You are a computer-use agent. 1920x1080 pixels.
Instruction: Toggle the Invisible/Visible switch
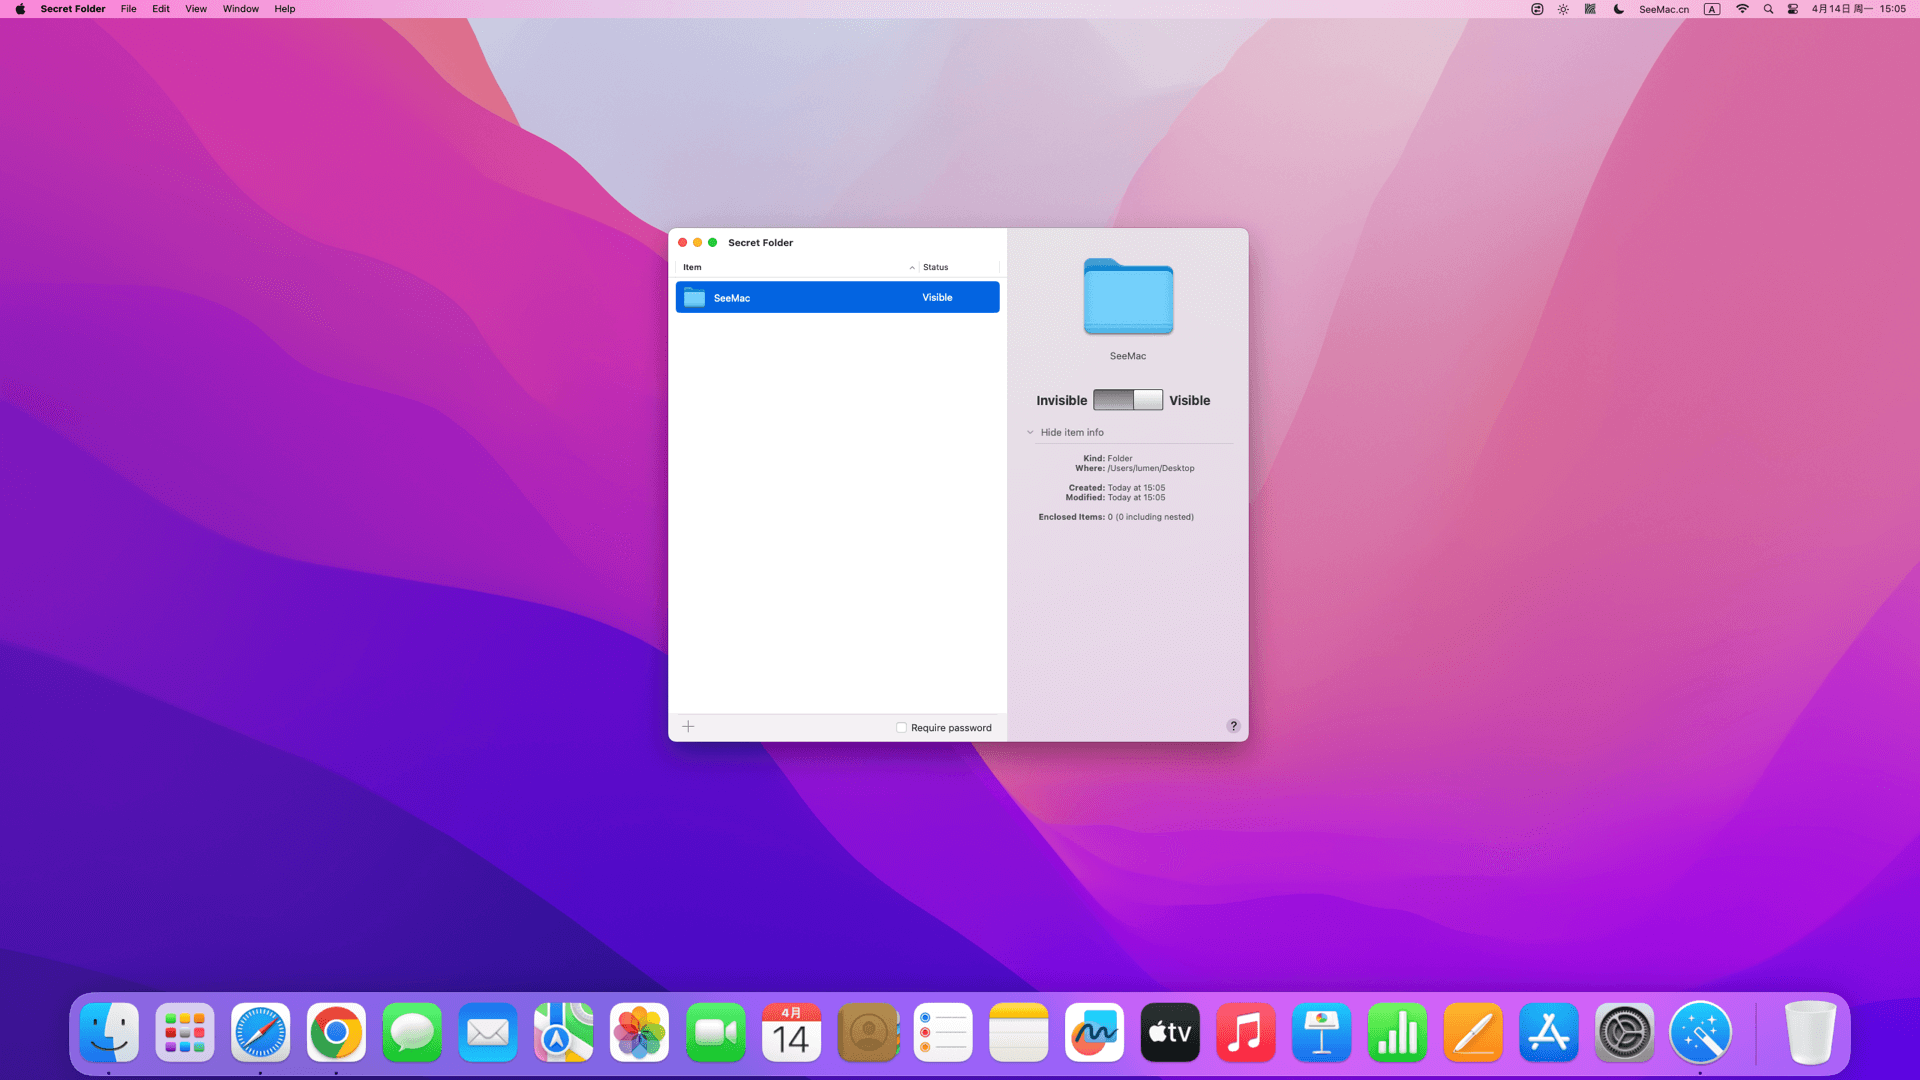click(1128, 400)
